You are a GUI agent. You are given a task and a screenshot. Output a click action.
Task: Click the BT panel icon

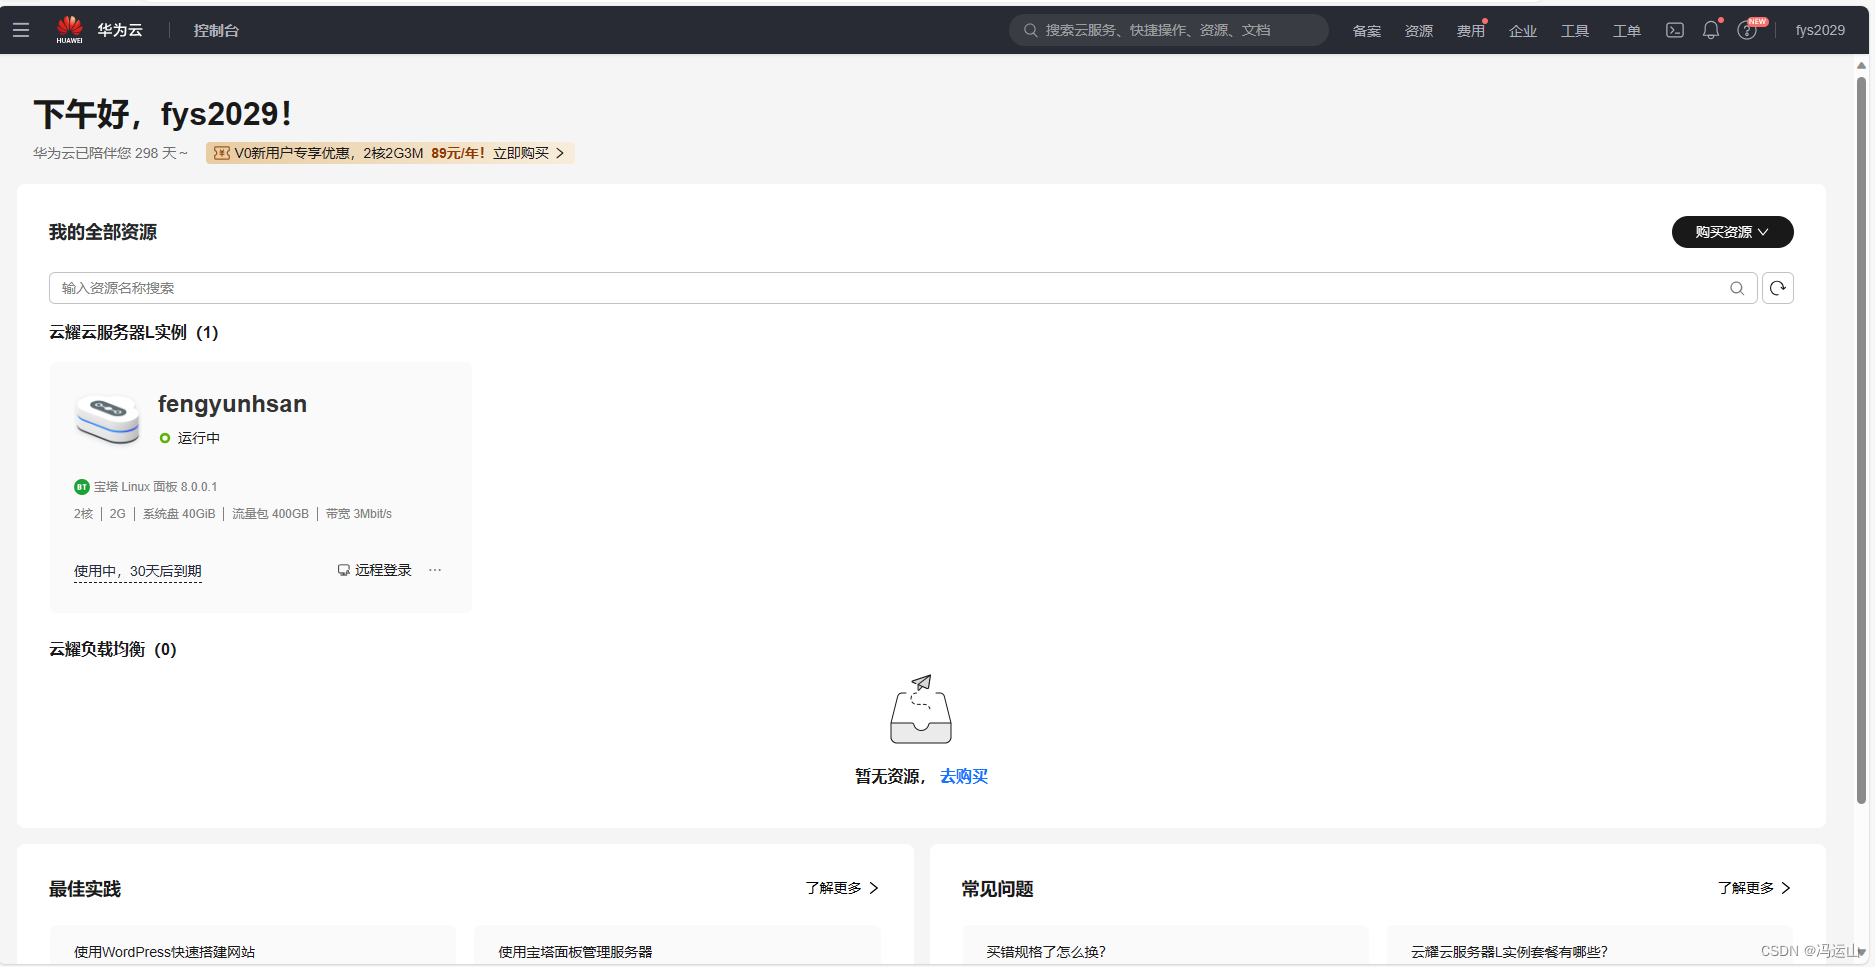(x=82, y=487)
